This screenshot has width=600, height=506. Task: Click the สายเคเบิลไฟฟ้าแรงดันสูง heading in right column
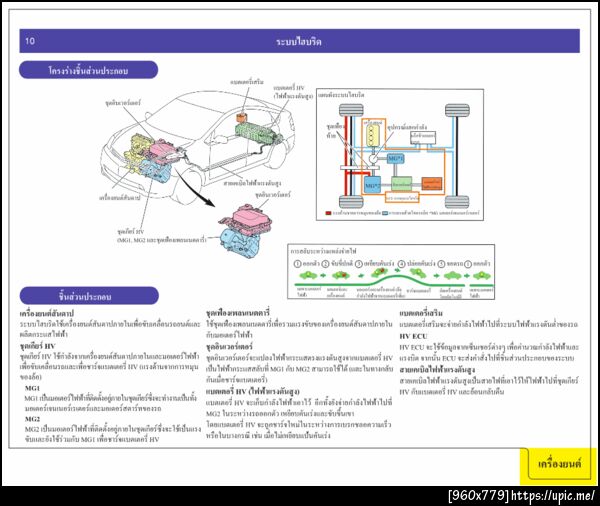coord(437,370)
